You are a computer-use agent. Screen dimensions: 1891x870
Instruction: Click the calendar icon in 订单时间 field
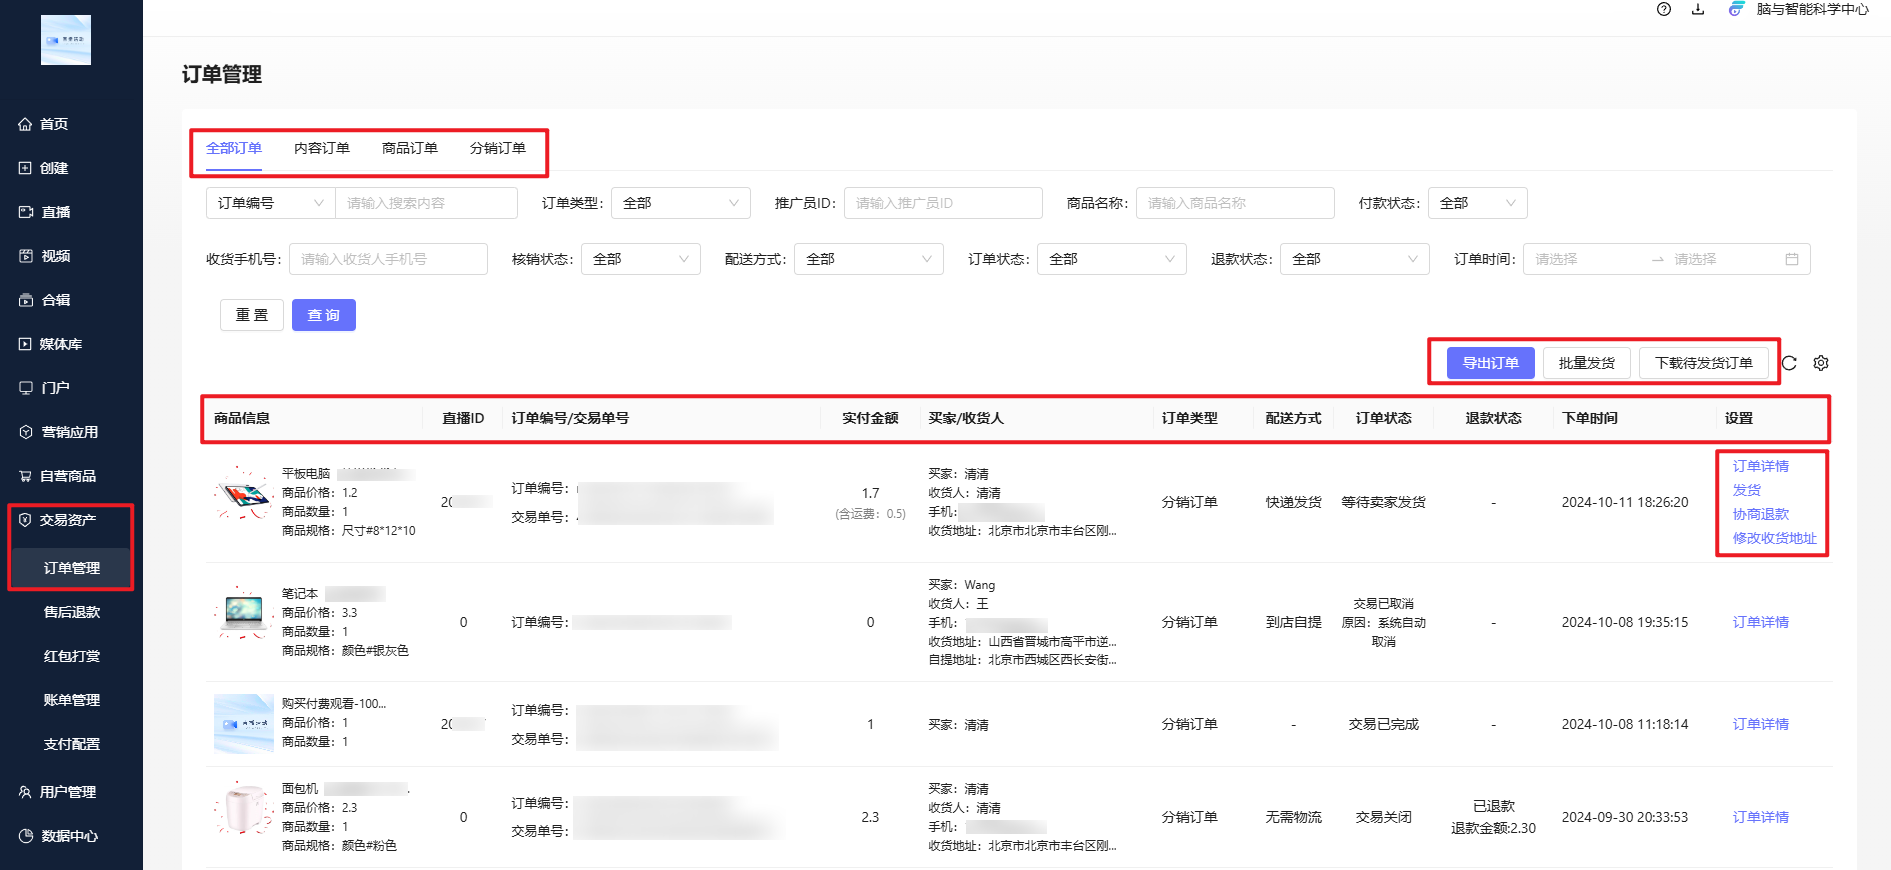click(1792, 259)
